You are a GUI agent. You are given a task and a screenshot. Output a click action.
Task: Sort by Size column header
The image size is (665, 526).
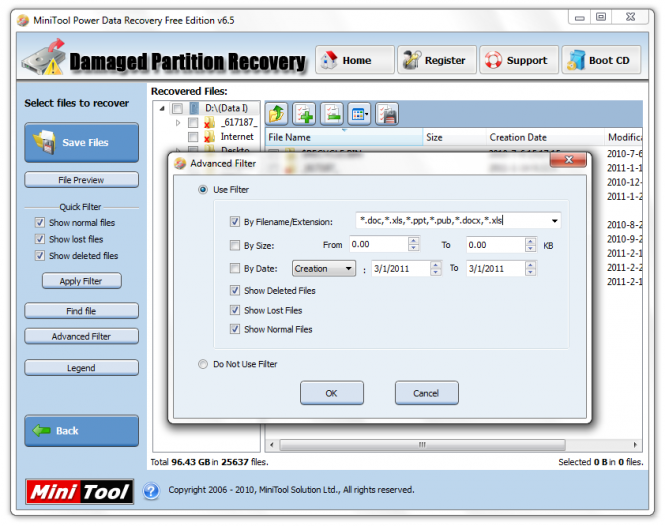click(x=455, y=137)
